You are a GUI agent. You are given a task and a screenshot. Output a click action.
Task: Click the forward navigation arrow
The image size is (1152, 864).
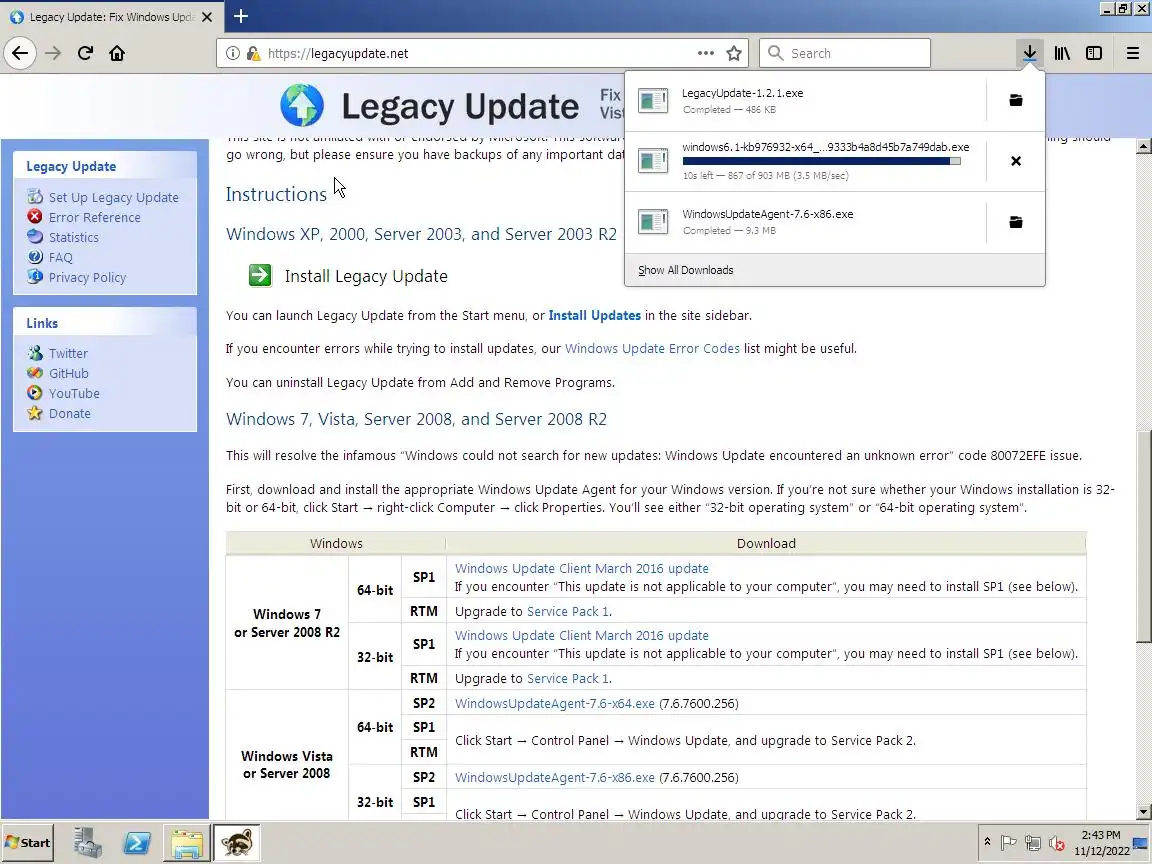(x=53, y=53)
